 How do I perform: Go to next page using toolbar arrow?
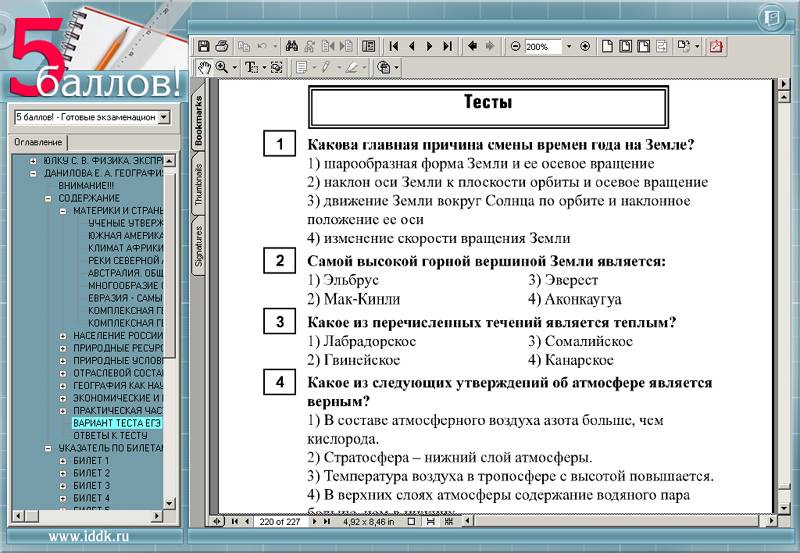click(429, 46)
